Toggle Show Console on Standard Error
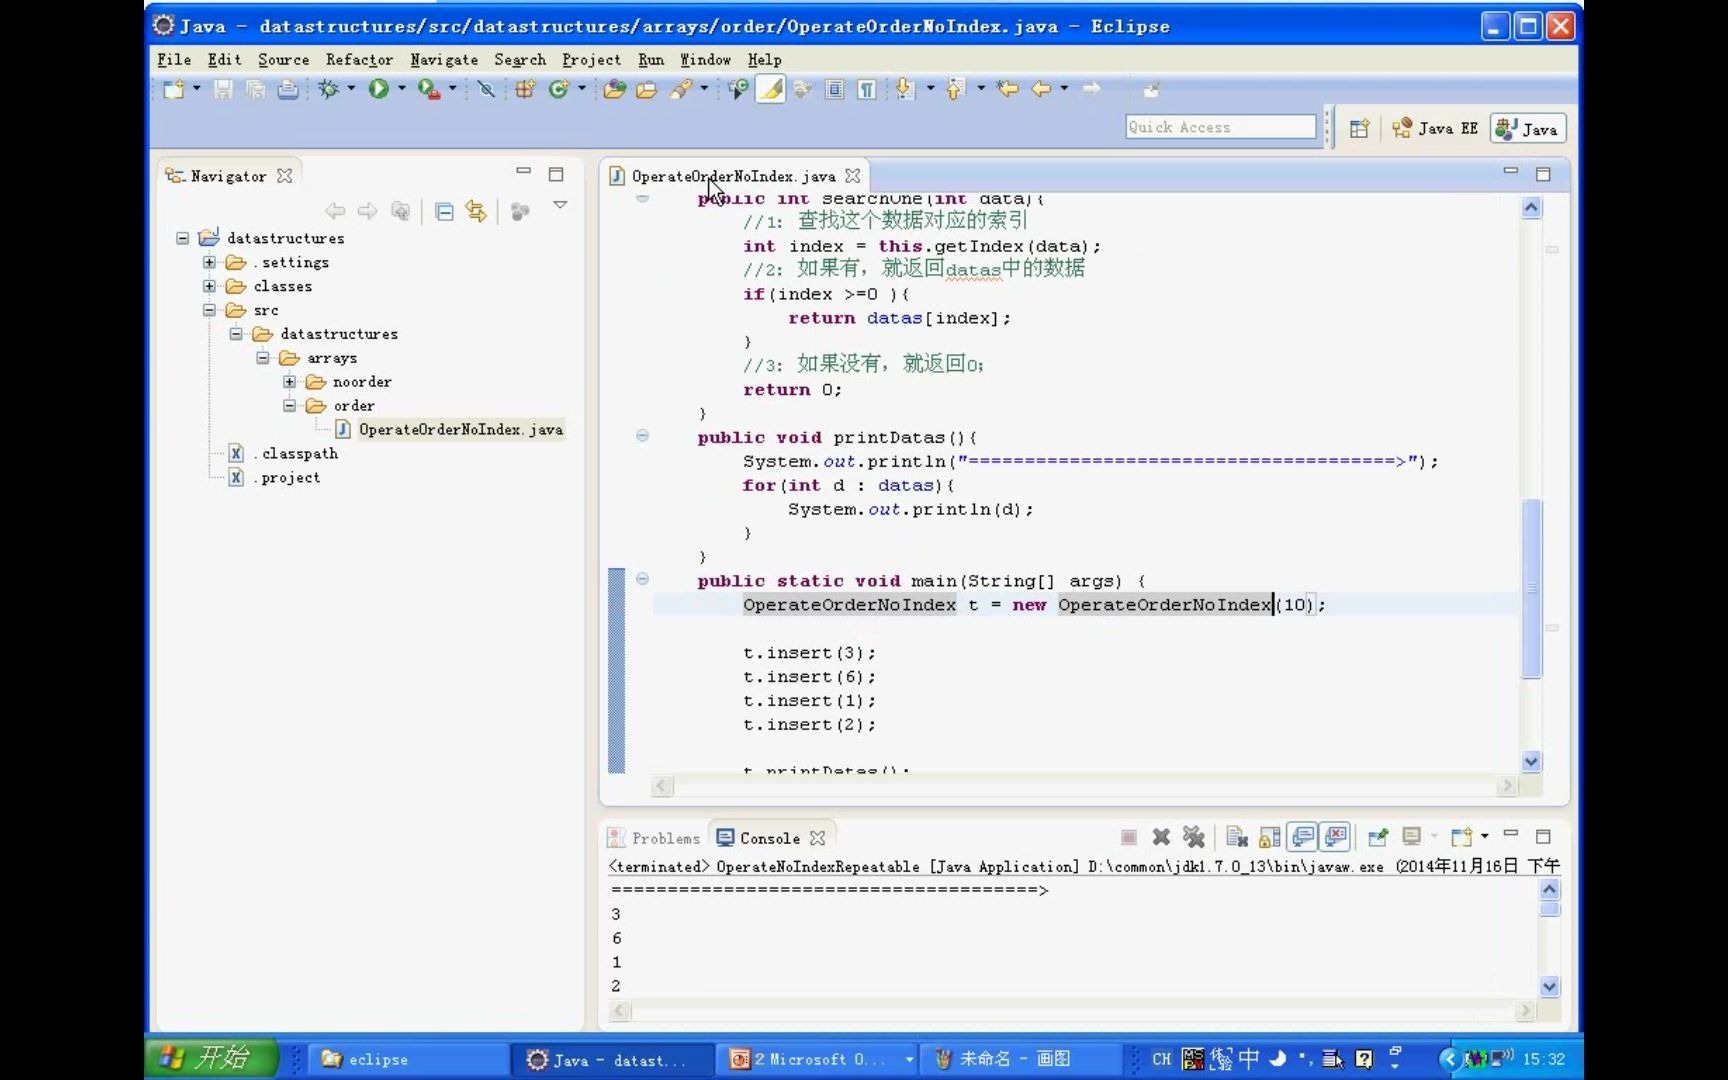 click(x=1336, y=837)
